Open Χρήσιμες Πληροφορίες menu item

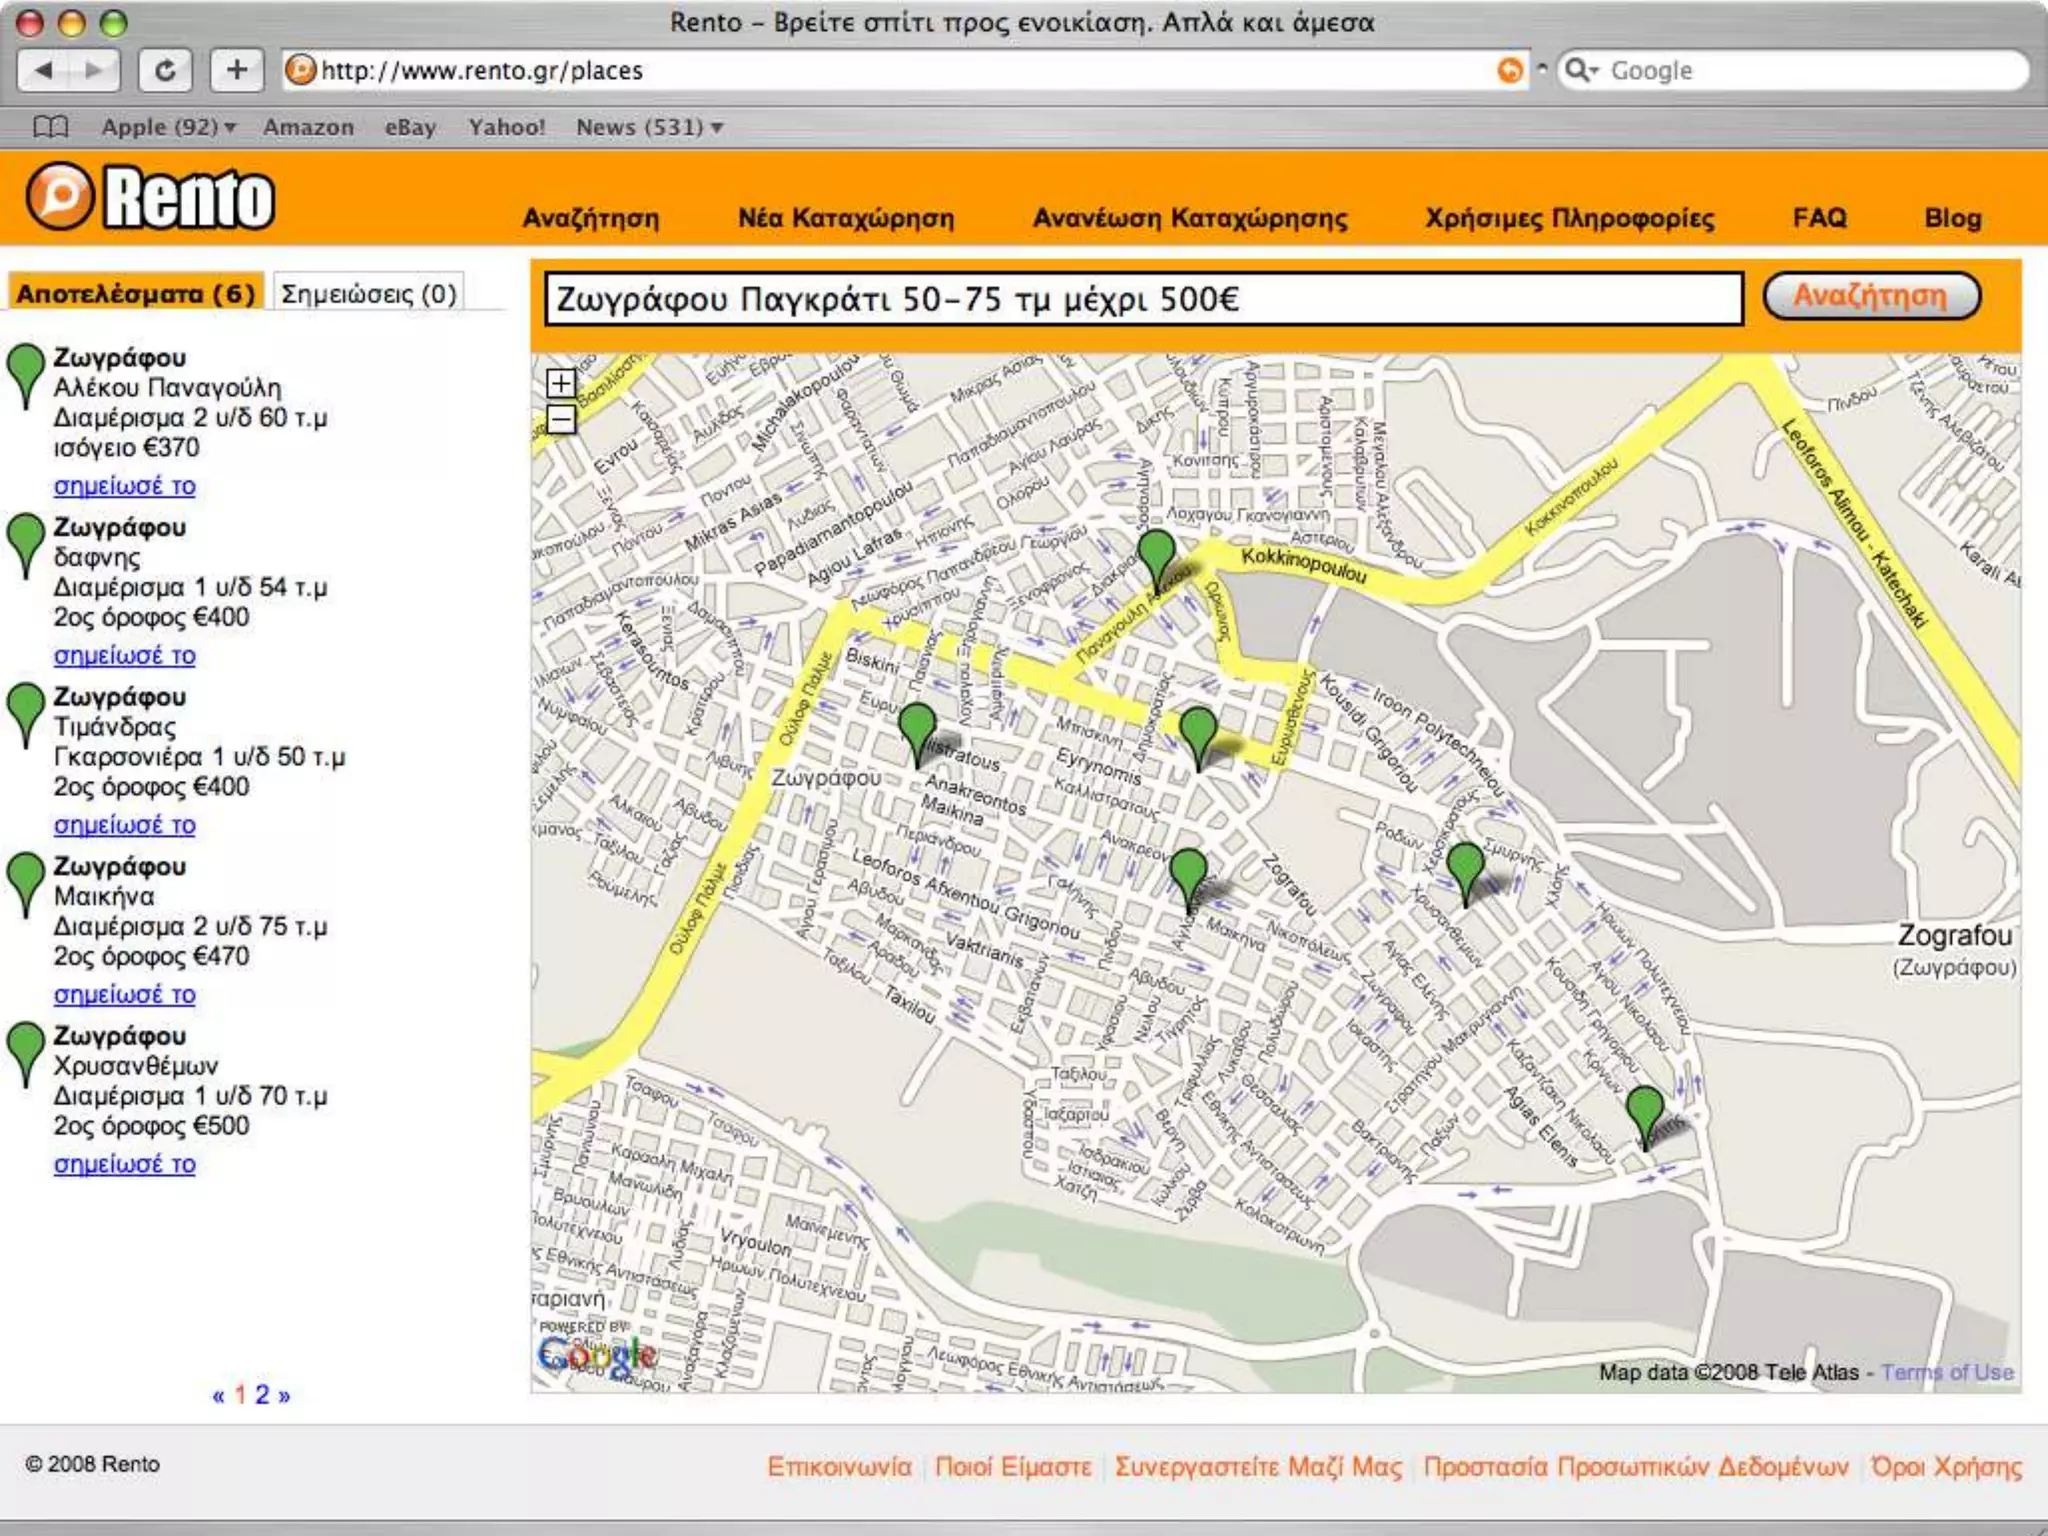point(1570,218)
